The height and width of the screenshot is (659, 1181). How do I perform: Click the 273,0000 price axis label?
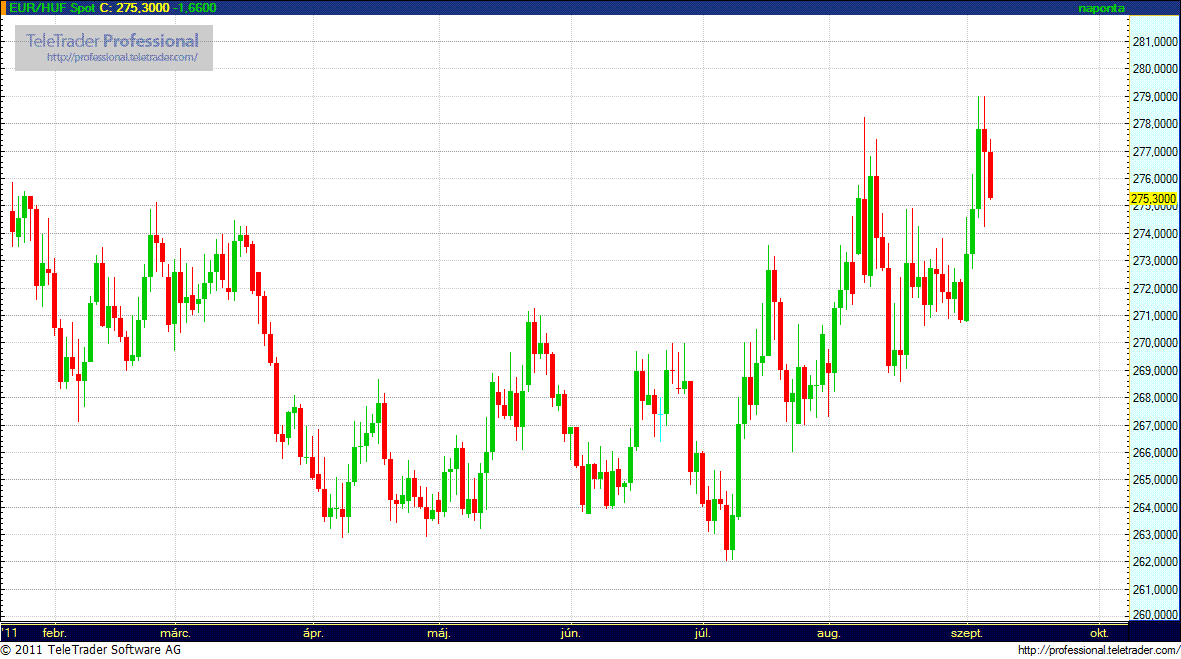pos(1155,261)
